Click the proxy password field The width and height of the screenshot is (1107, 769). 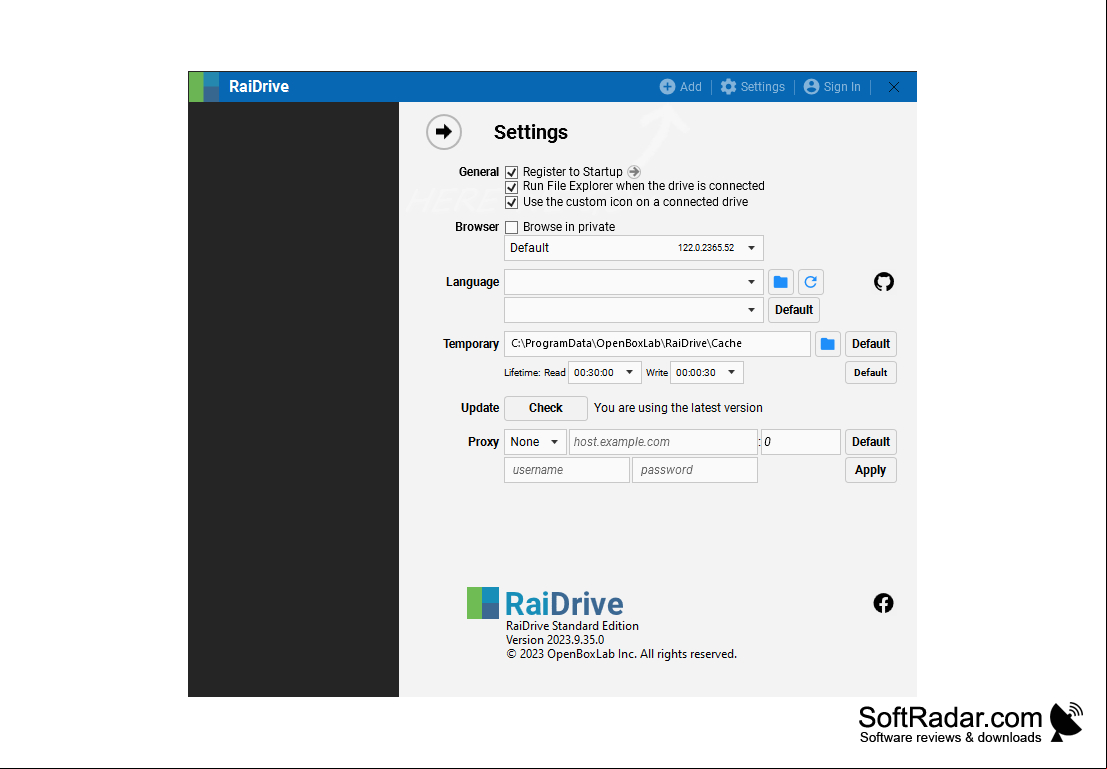click(x=695, y=470)
